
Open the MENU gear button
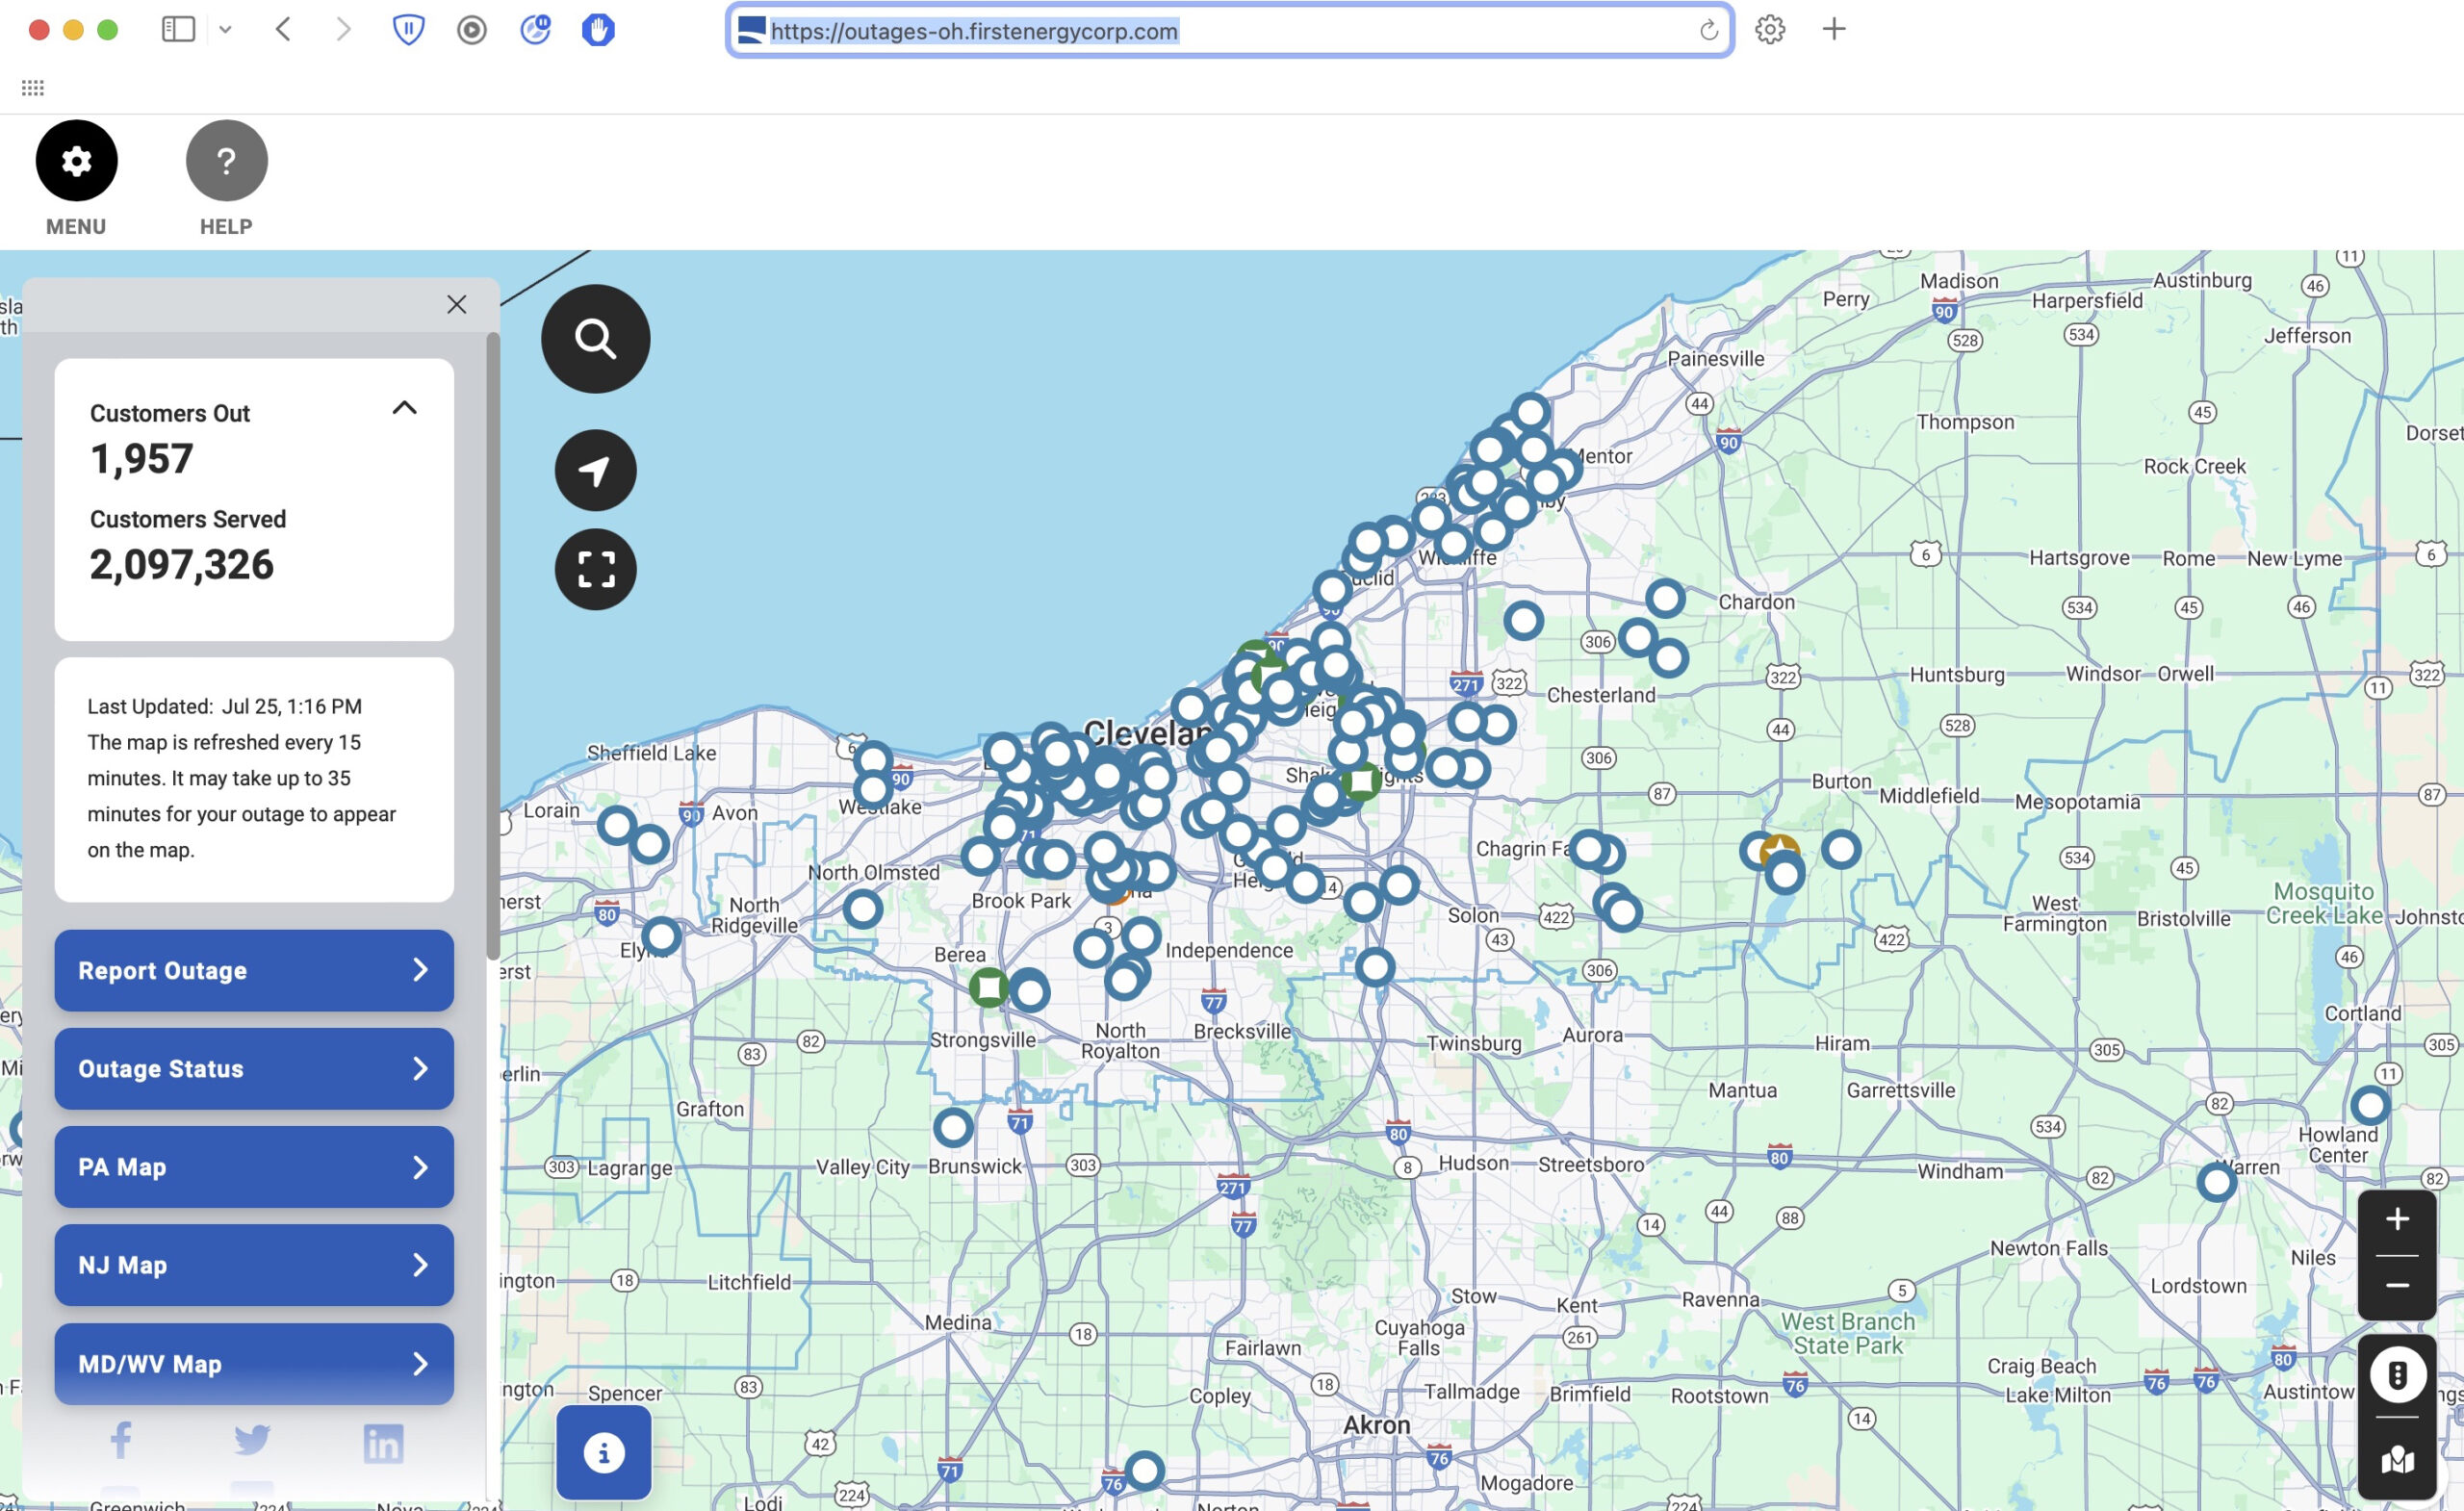pyautogui.click(x=76, y=160)
